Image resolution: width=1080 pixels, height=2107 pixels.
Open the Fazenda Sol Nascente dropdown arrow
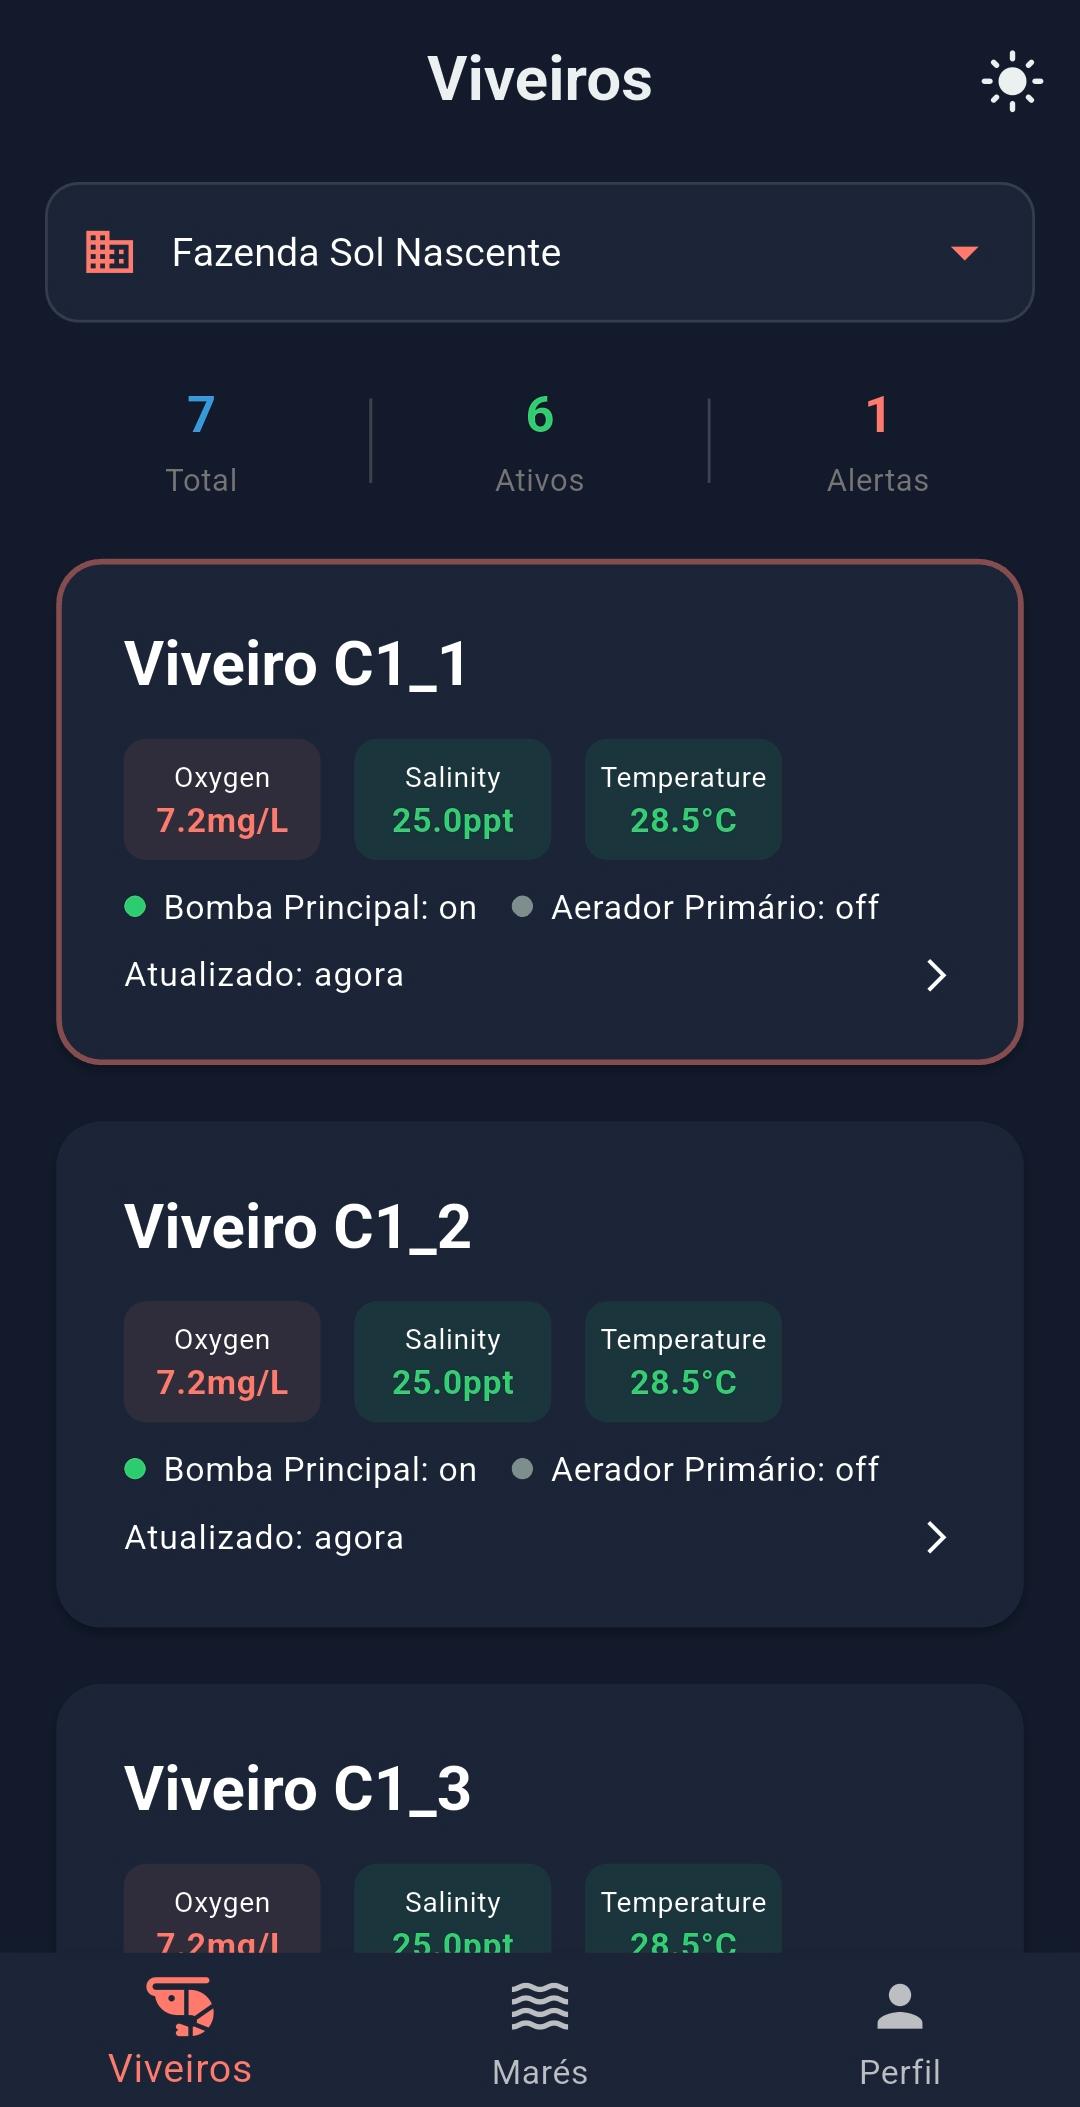point(964,252)
